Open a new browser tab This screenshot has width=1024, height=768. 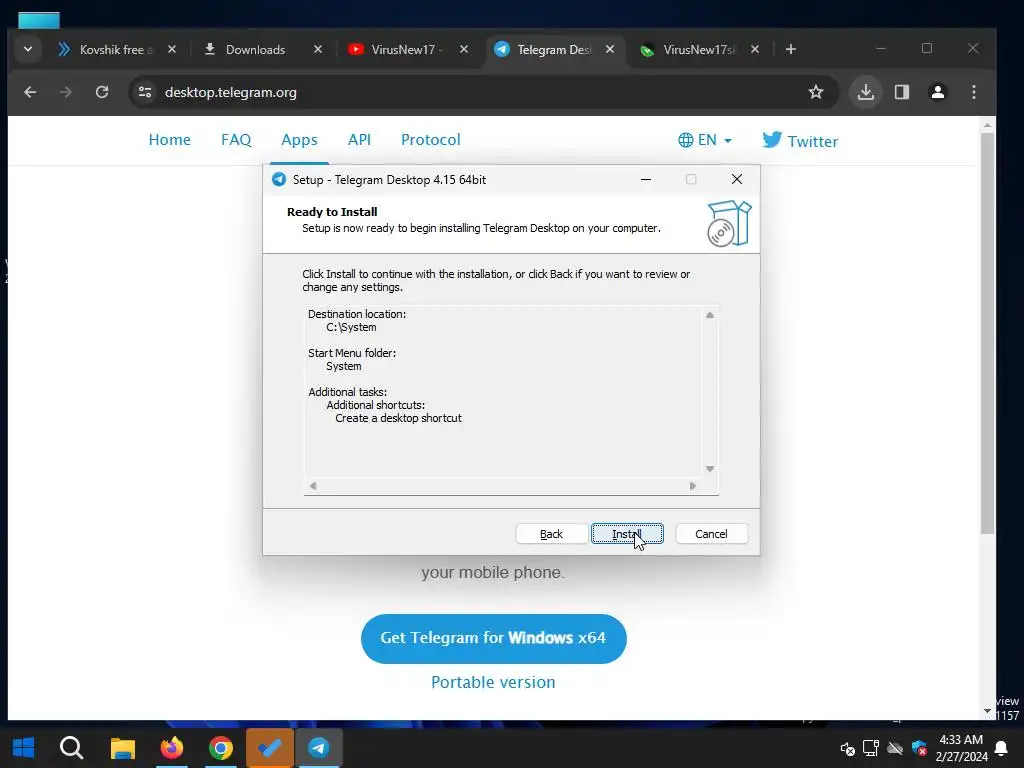point(791,49)
